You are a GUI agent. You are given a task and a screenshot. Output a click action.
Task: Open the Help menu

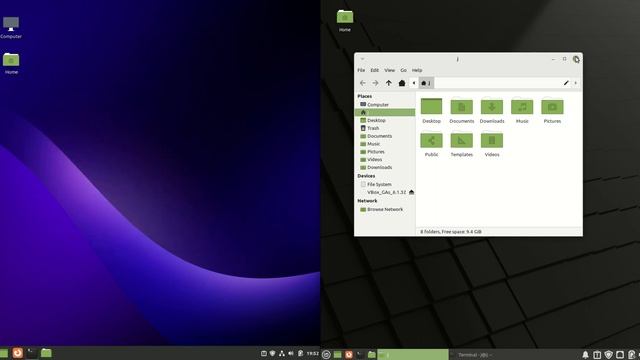pyautogui.click(x=417, y=70)
